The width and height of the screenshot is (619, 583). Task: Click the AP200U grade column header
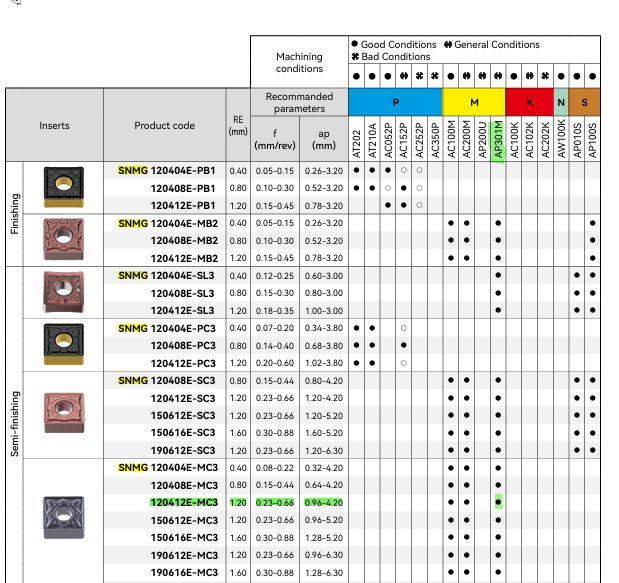pos(482,140)
